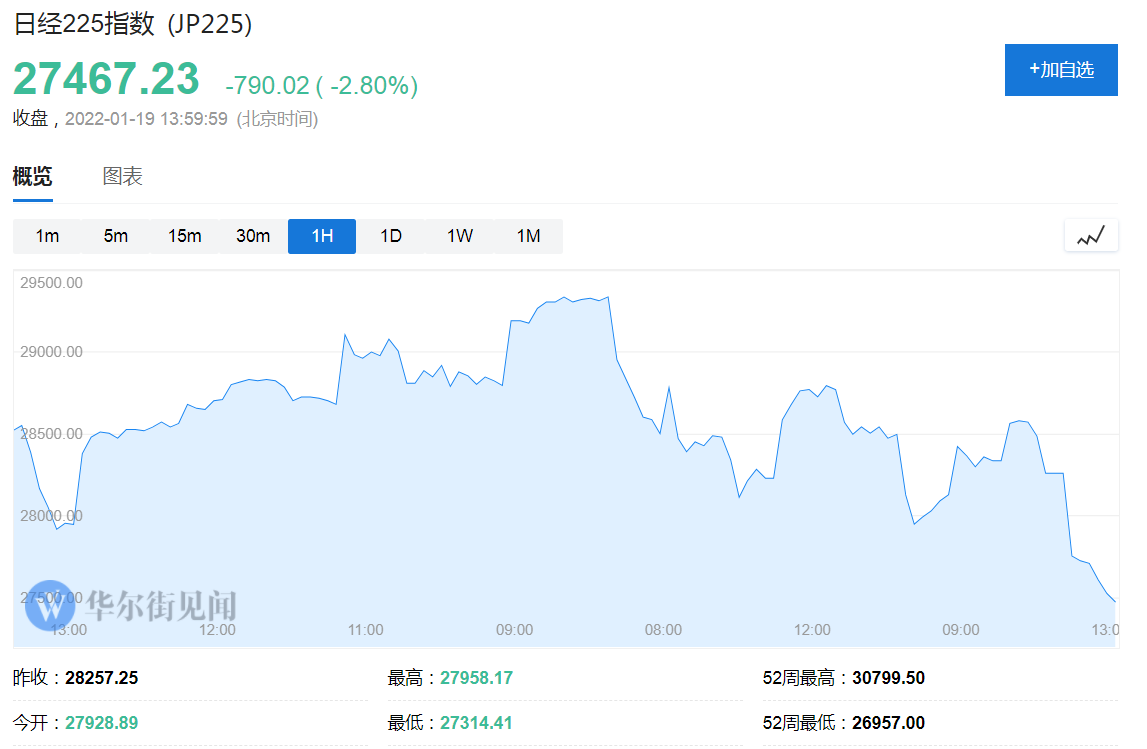Select the 1H timeframe button
Viewport: 1147px width, 749px height.
click(x=322, y=237)
